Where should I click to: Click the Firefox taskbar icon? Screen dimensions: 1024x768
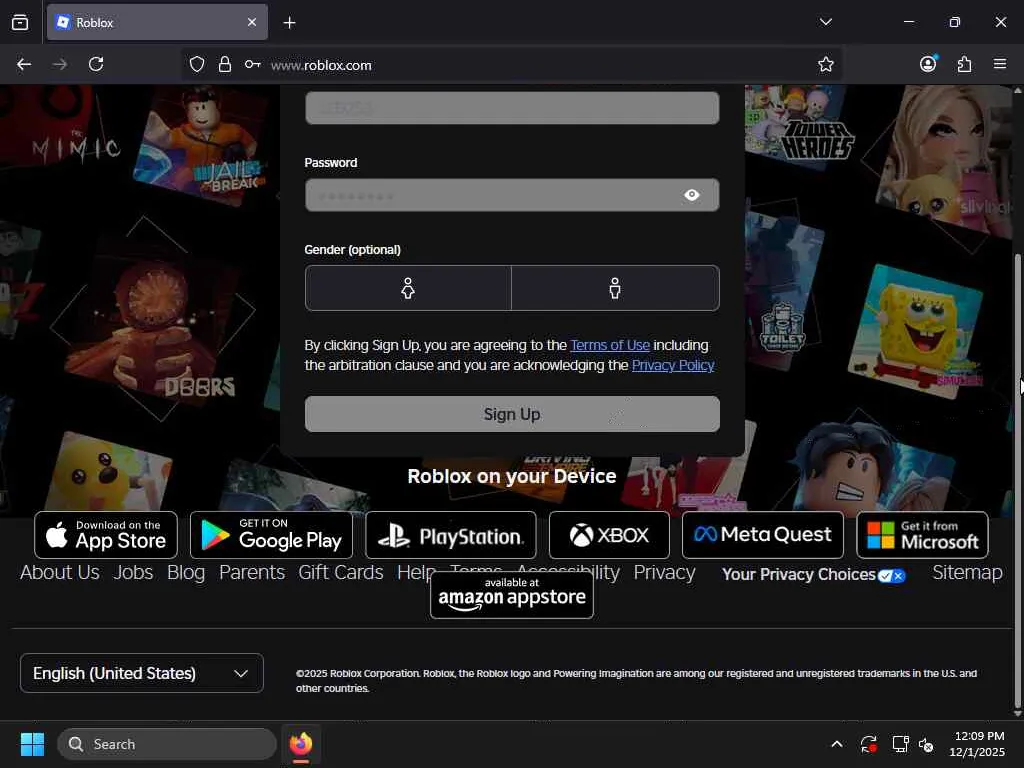301,744
